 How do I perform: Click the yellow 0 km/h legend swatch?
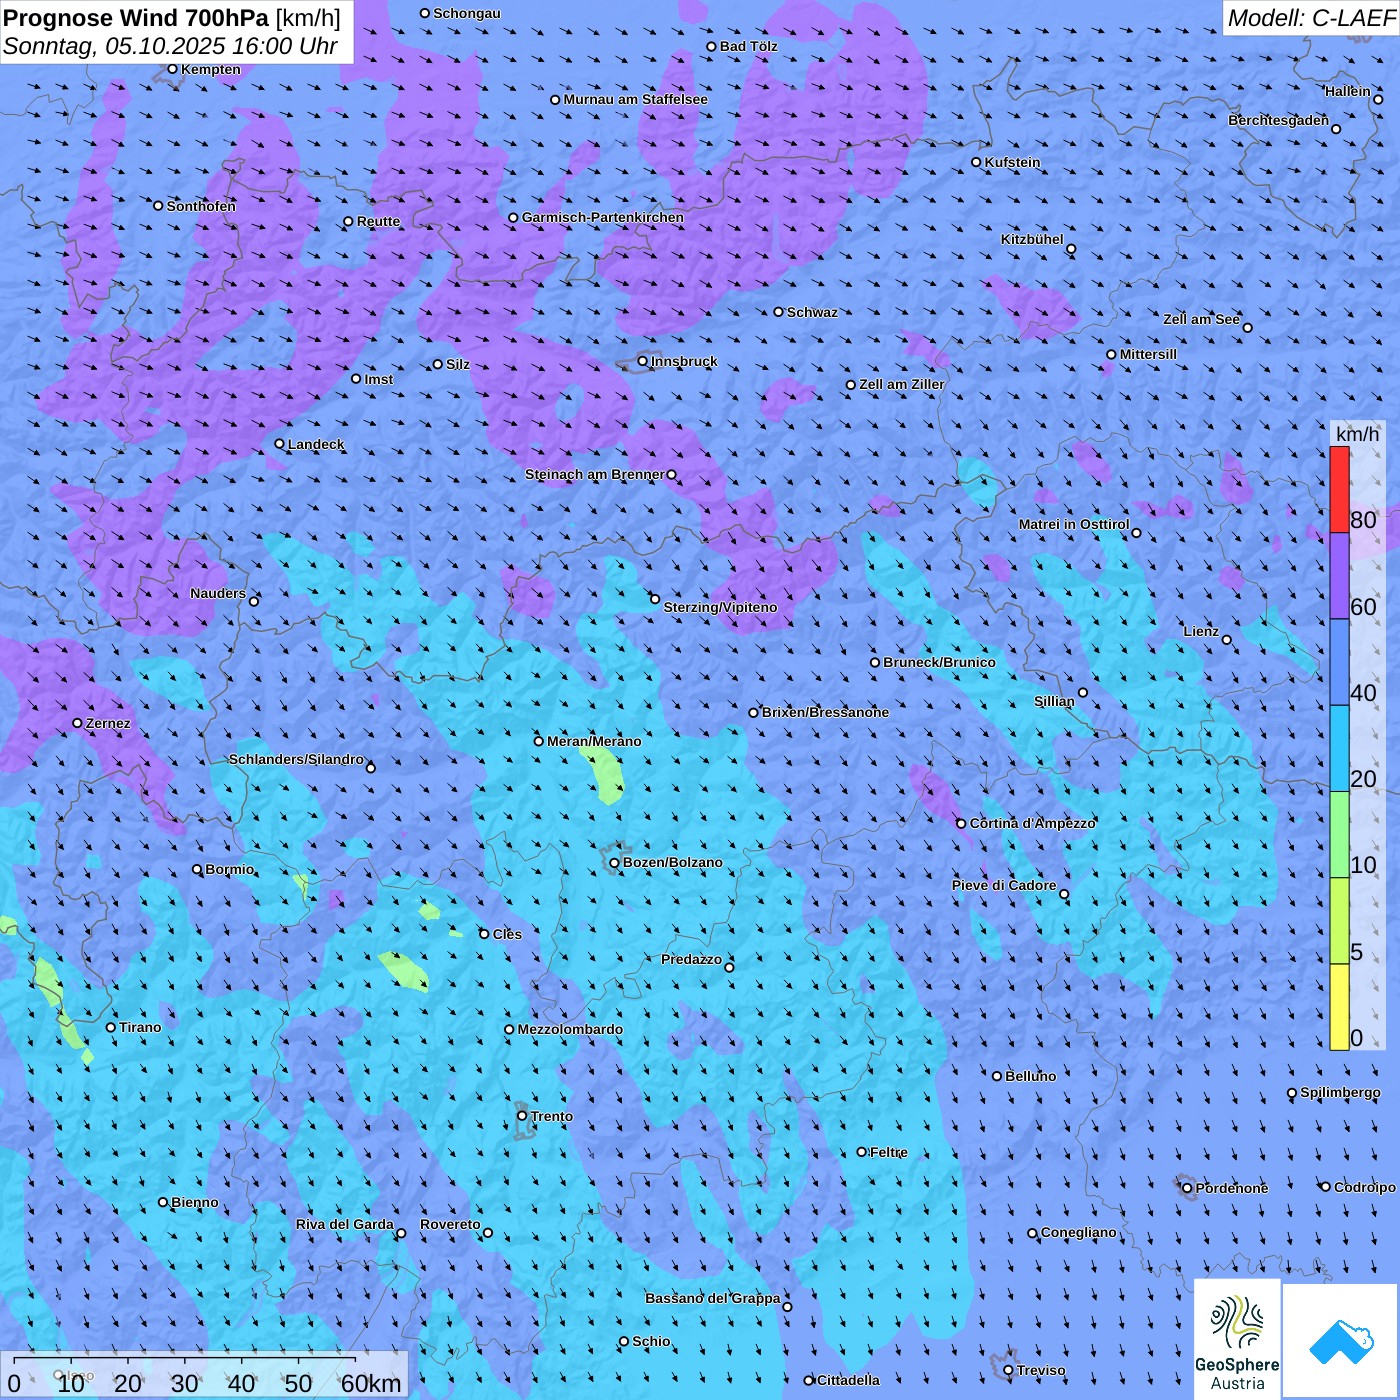(x=1339, y=1007)
